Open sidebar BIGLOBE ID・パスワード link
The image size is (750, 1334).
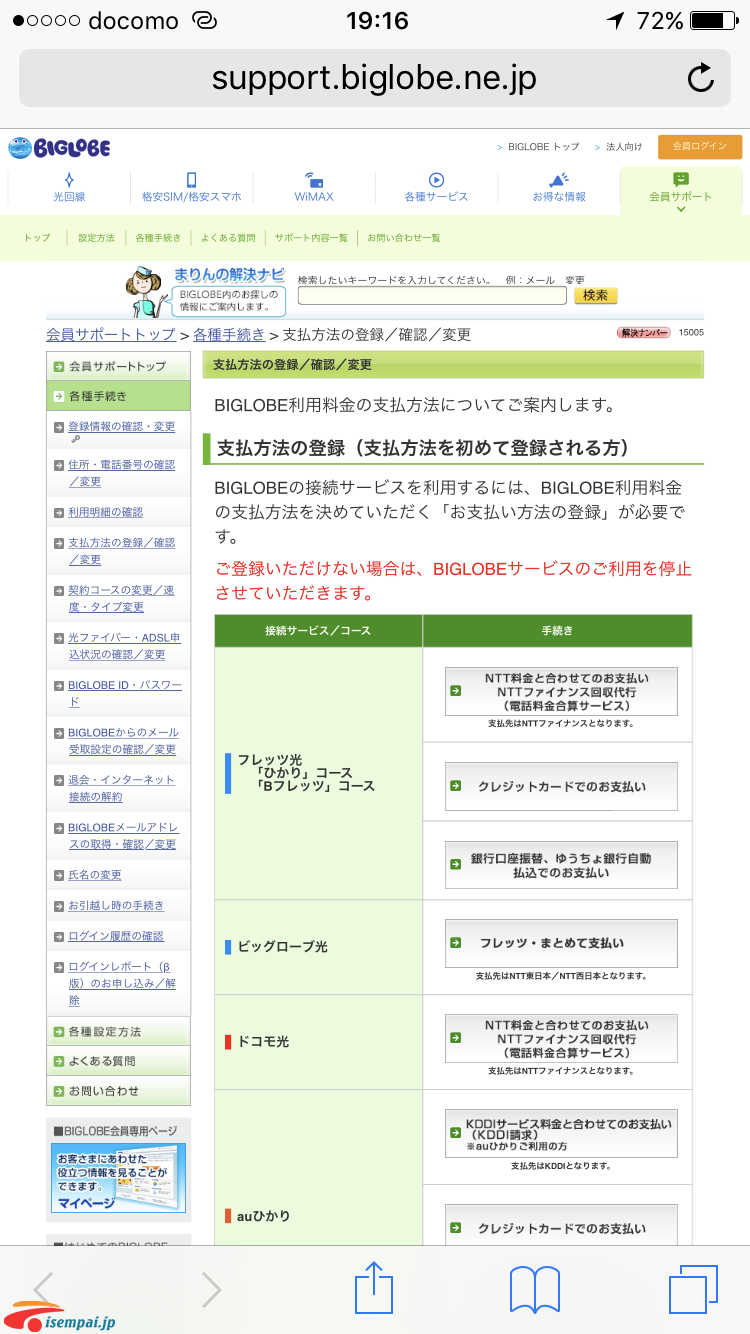(125, 693)
